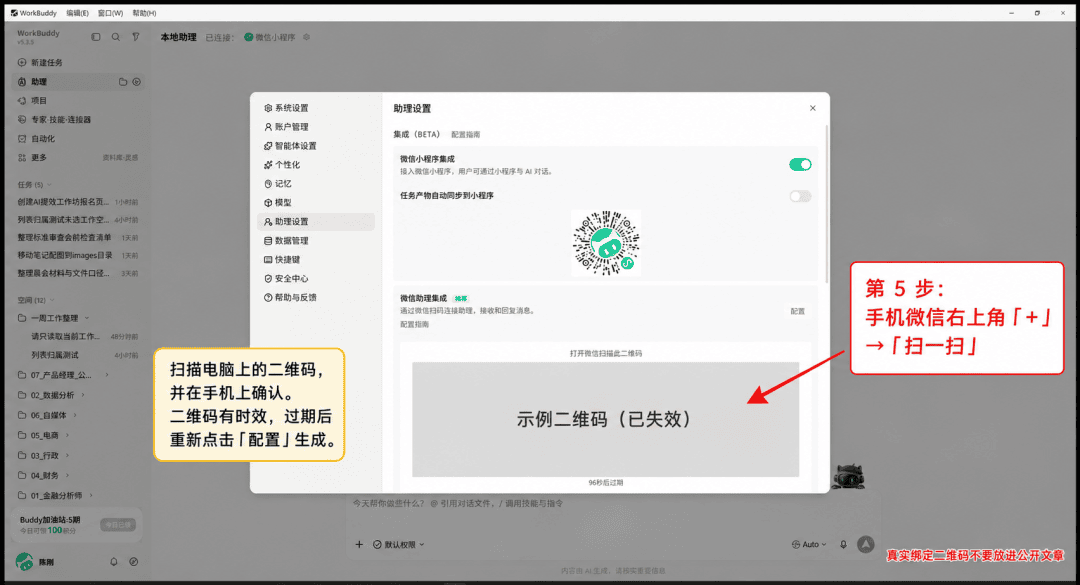
Task: Open task 整理晨会材料与文件口径...
Action: [x=78, y=274]
